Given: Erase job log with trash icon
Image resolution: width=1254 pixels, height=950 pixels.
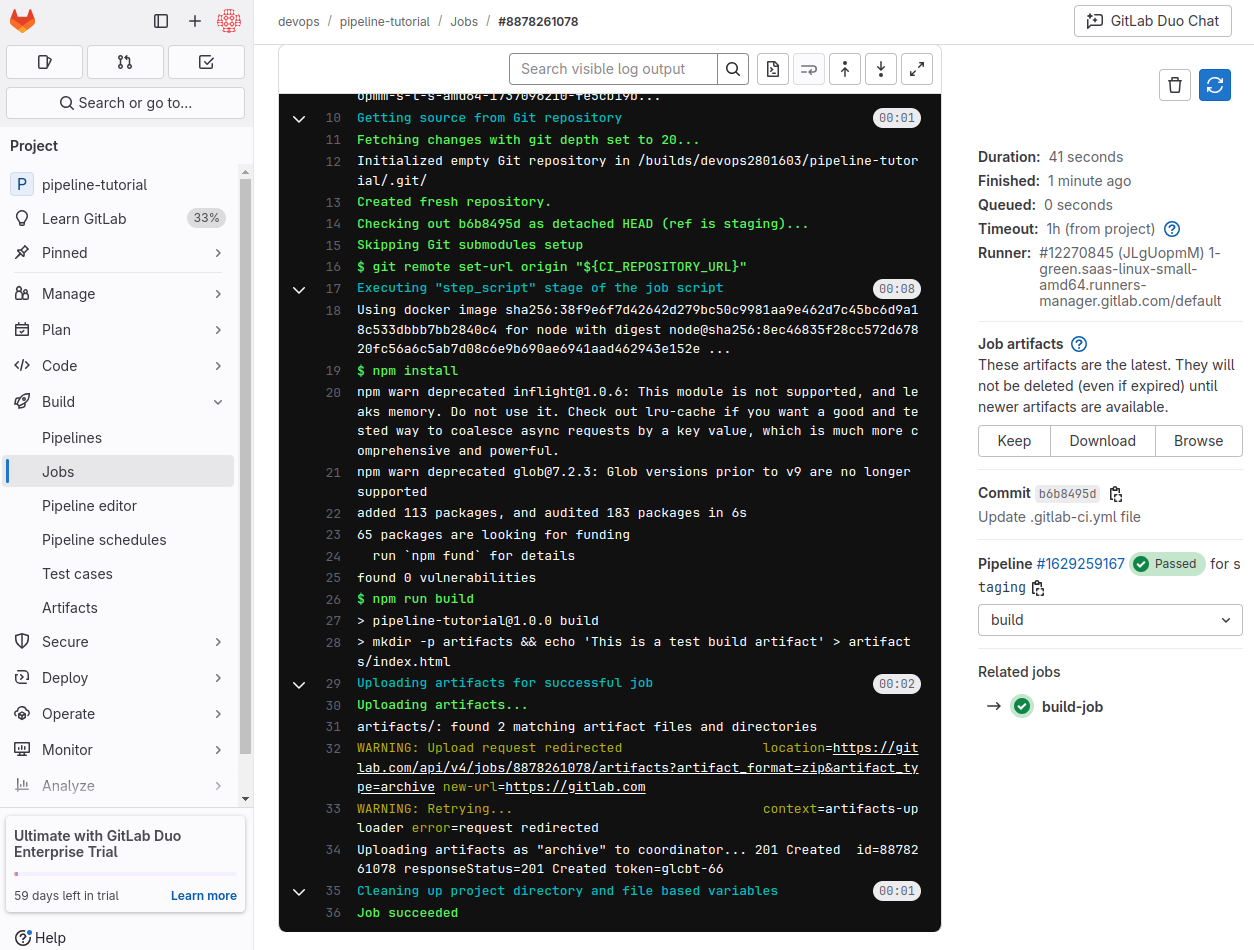Looking at the screenshot, I should pyautogui.click(x=1175, y=85).
